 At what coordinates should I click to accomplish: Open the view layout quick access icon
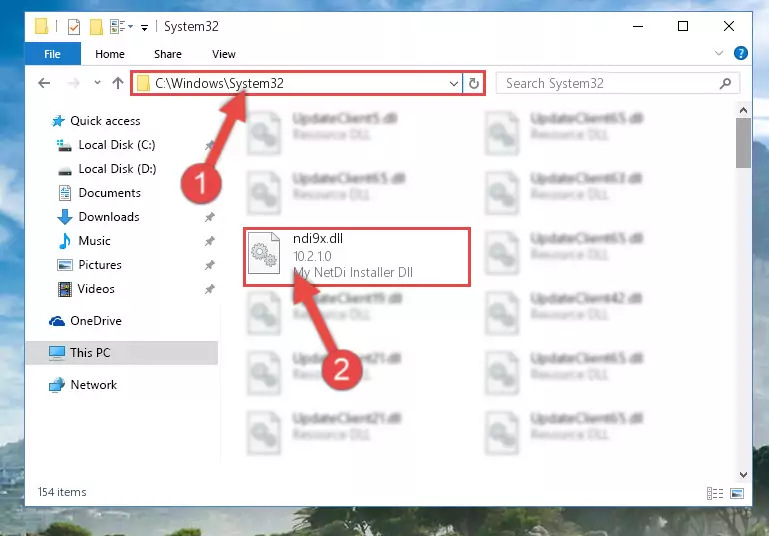121,26
